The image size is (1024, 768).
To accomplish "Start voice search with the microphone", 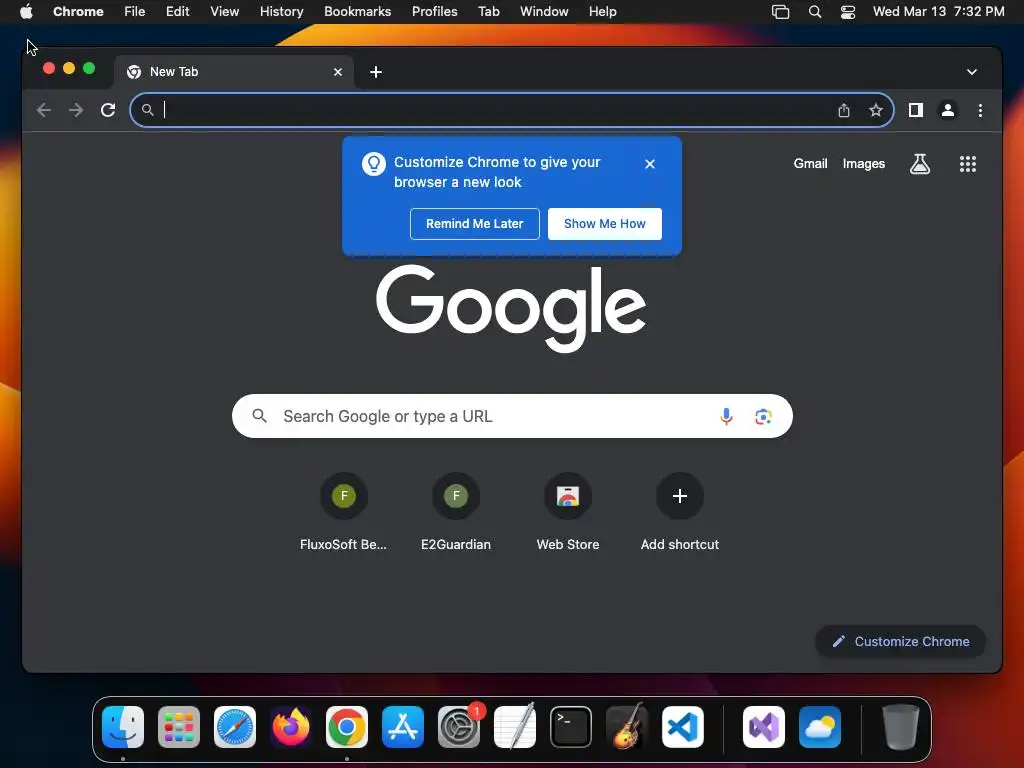I will point(726,416).
